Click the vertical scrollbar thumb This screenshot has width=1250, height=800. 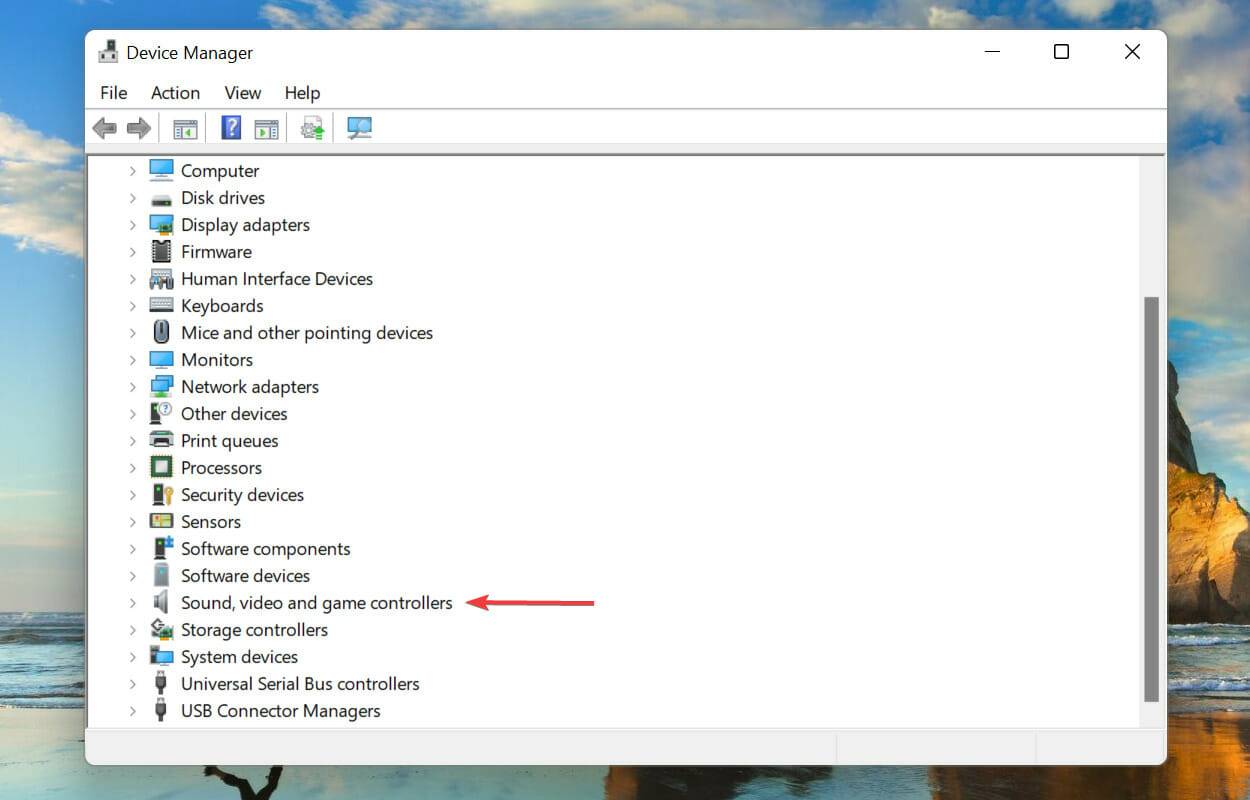coord(1151,500)
